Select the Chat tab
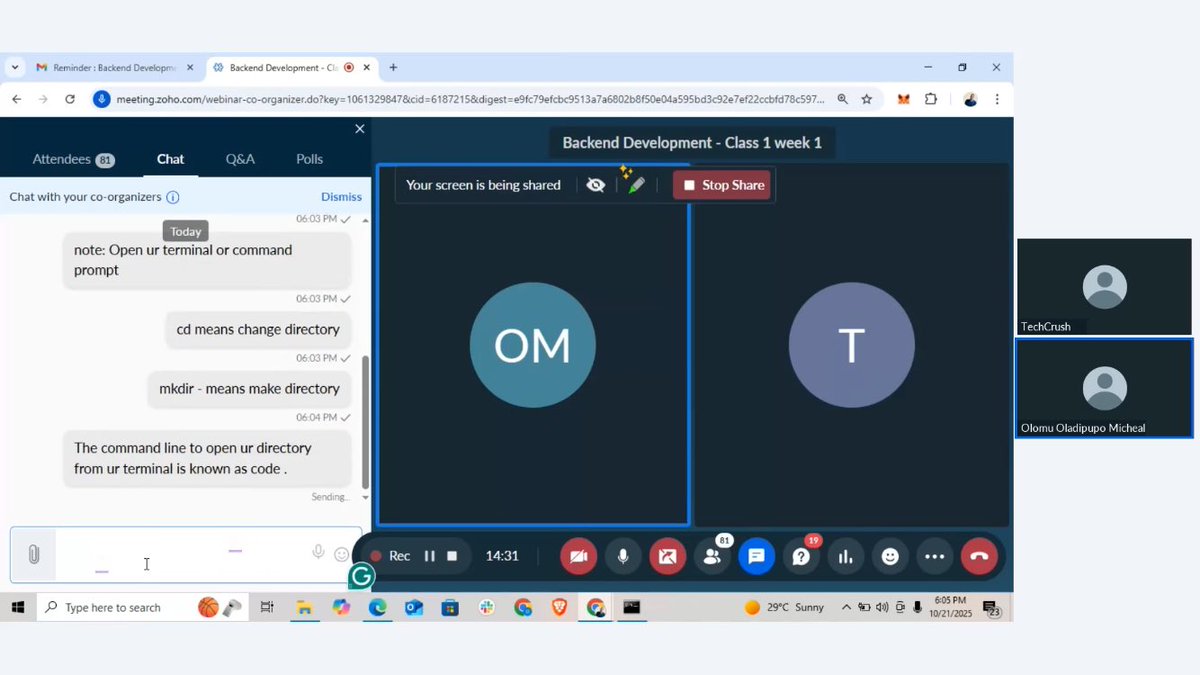Screen dimensions: 1200x675 (170, 159)
